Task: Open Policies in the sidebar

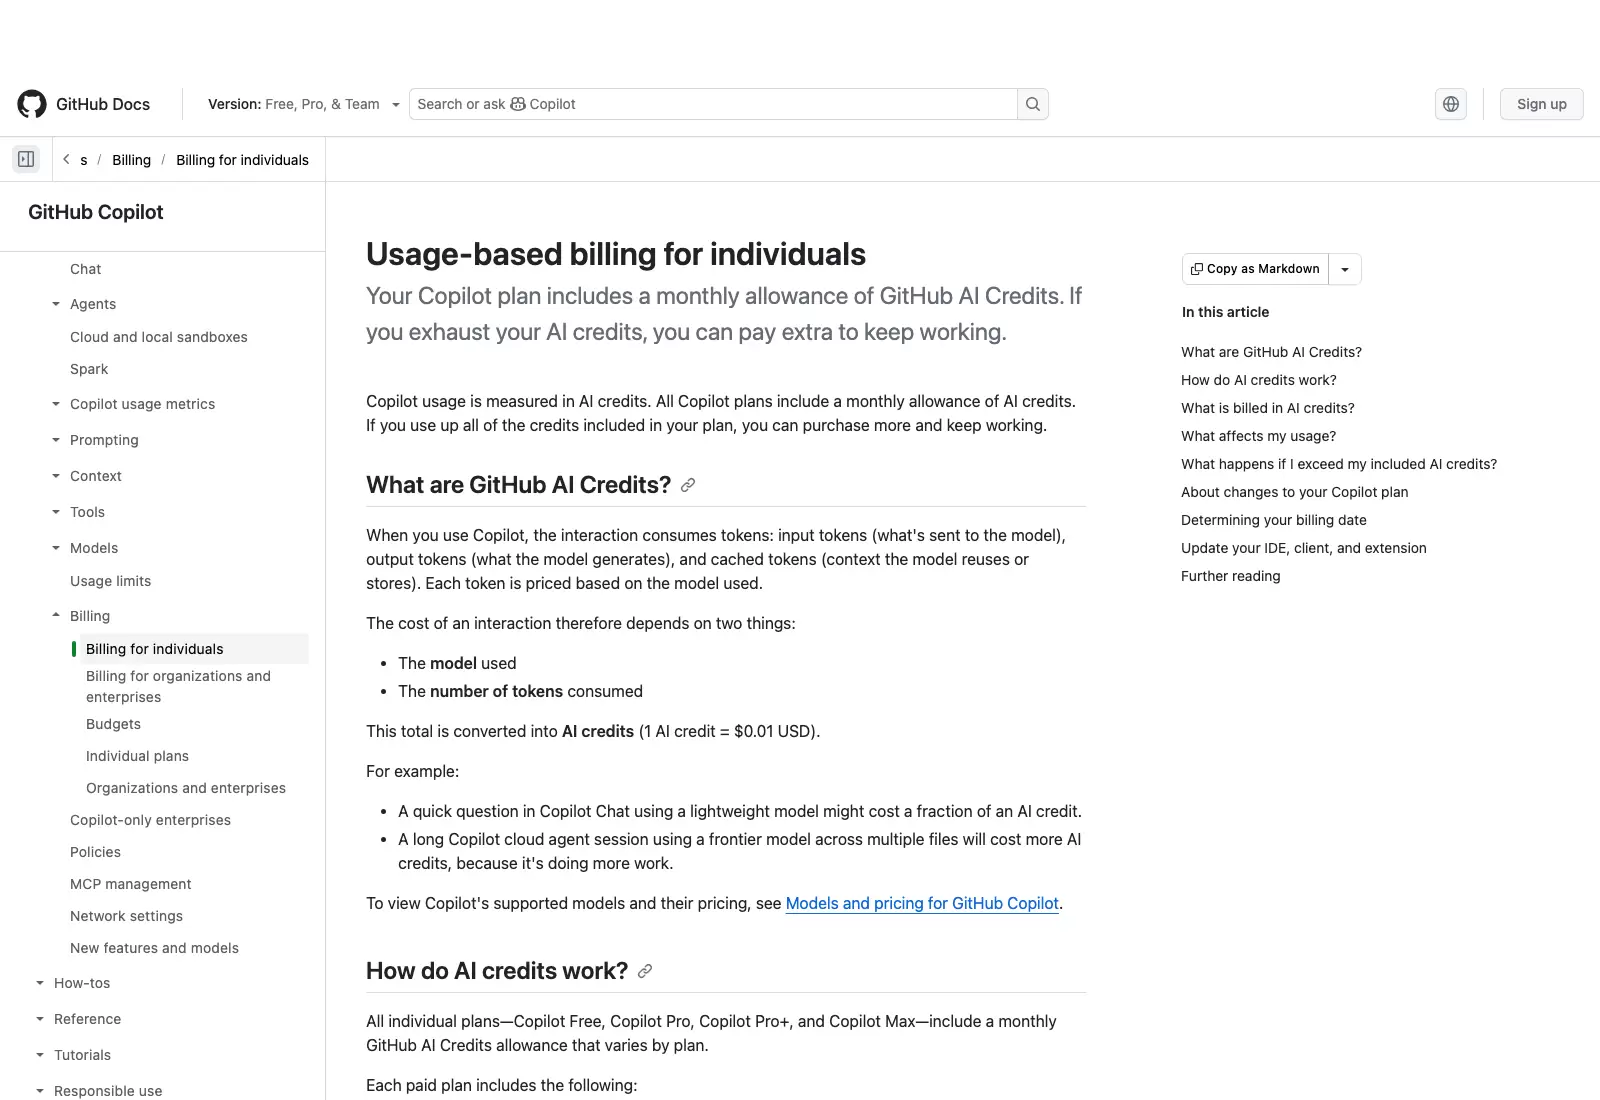Action: coord(95,852)
